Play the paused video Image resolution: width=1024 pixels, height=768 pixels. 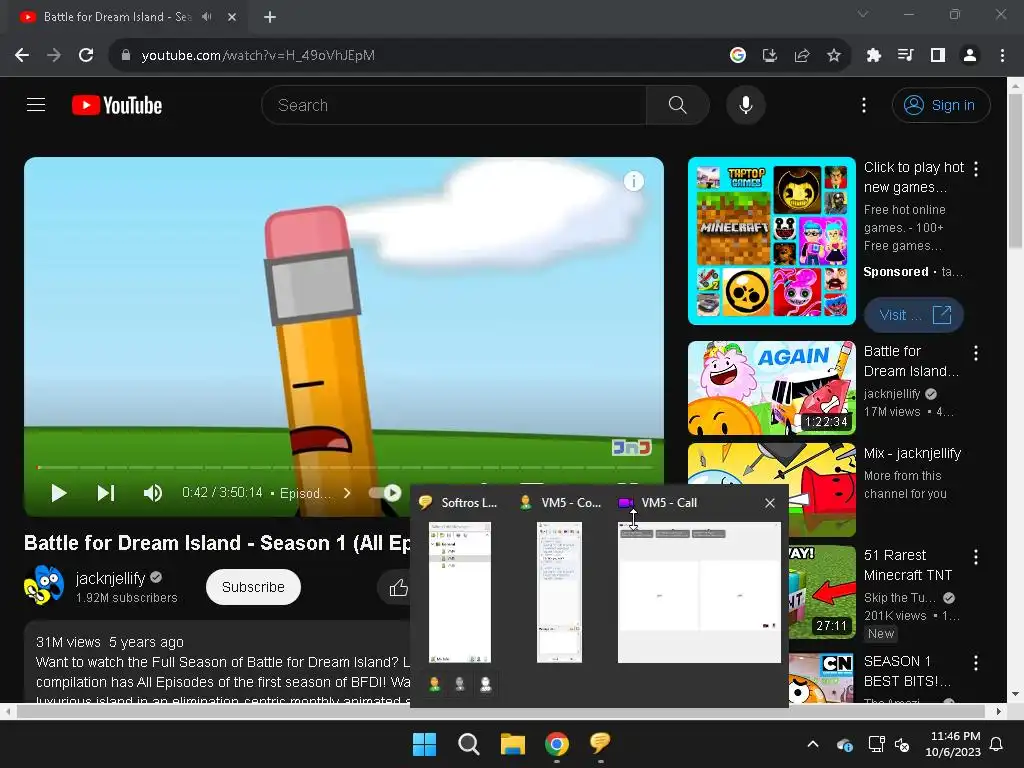[x=59, y=493]
